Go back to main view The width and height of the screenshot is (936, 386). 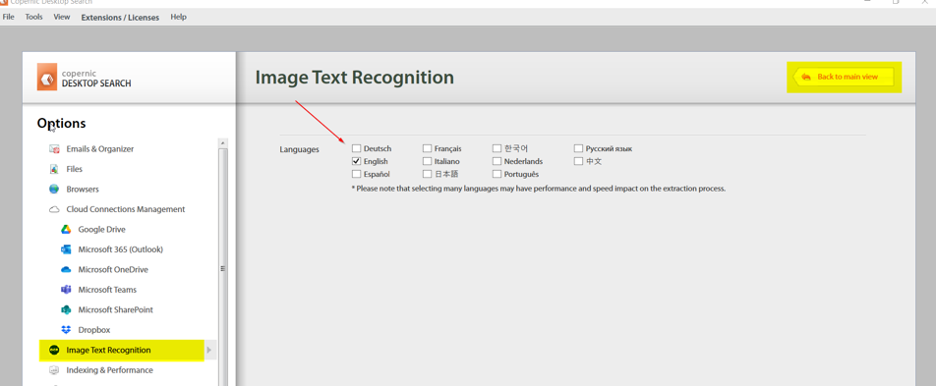pyautogui.click(x=843, y=77)
